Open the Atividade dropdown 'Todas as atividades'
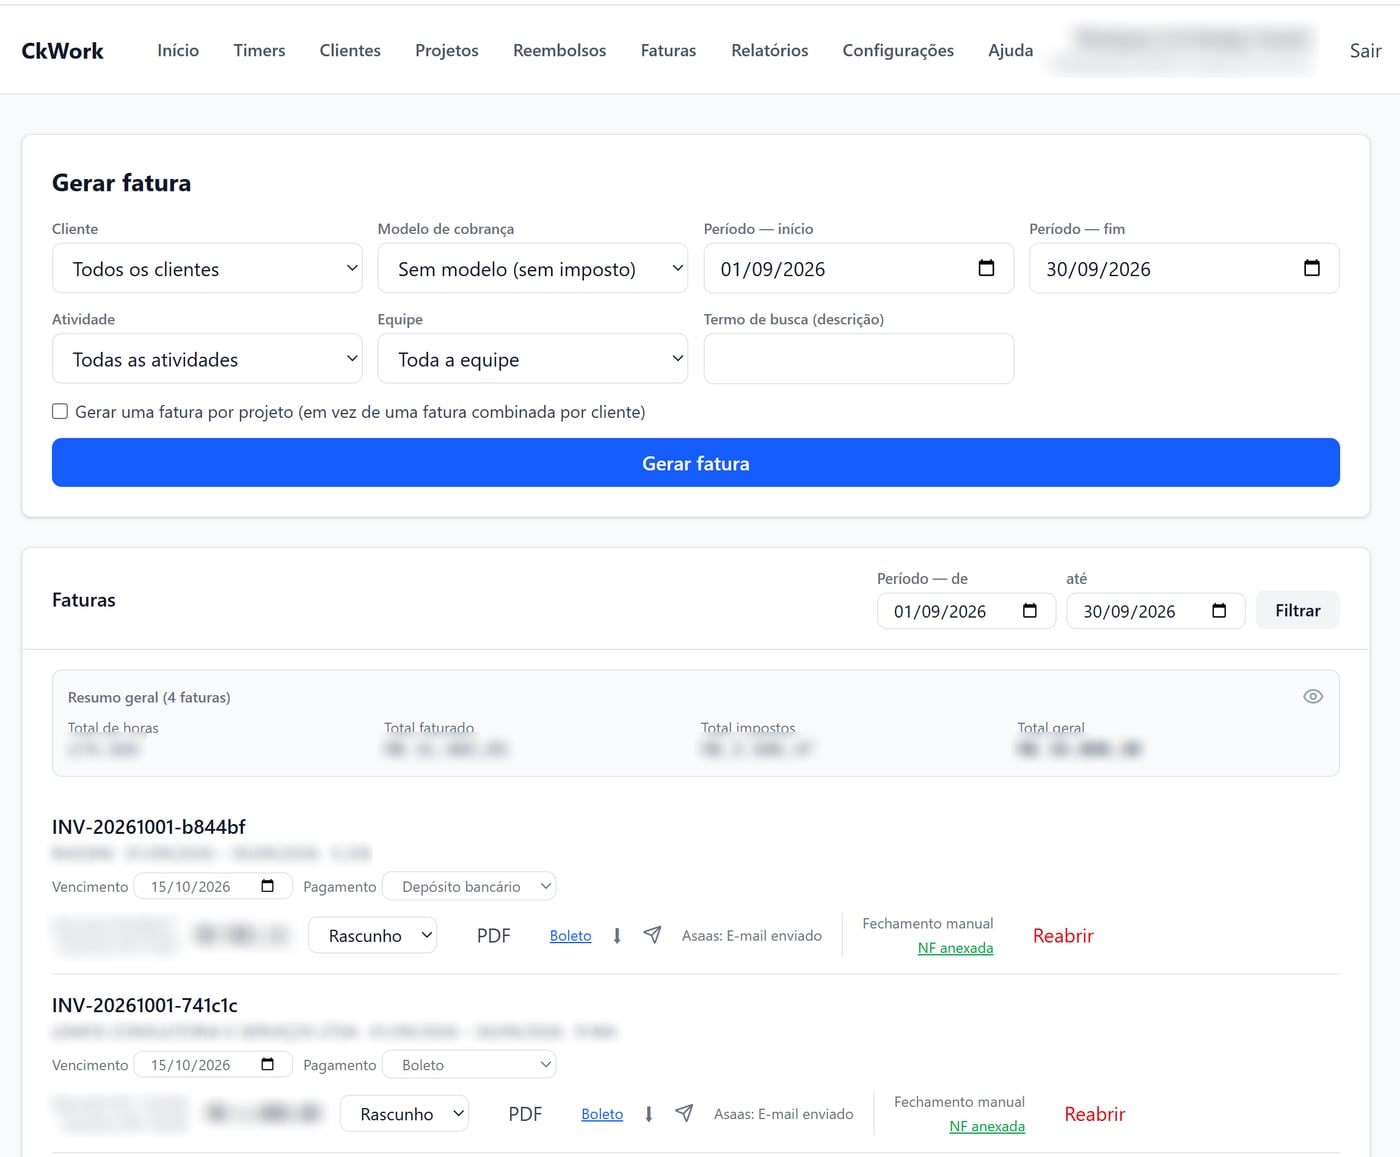1400x1157 pixels. click(x=207, y=359)
